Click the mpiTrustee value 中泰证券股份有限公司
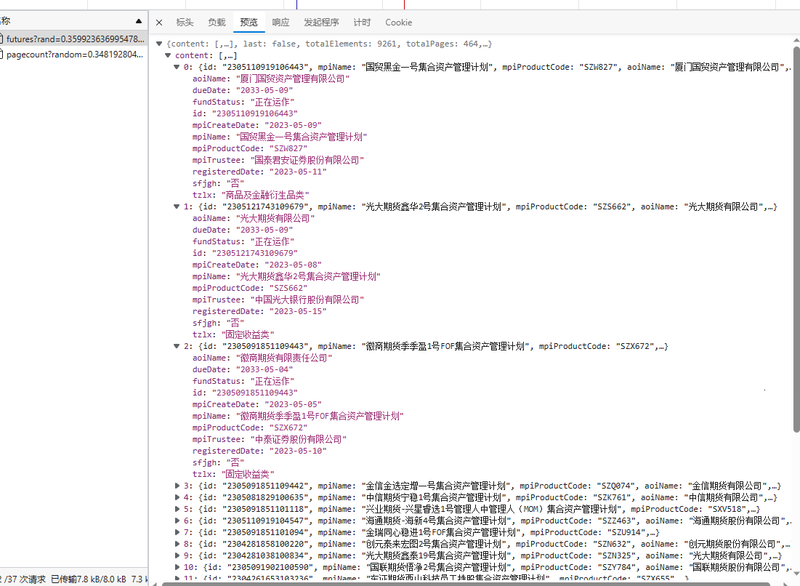The image size is (800, 586). 298,440
